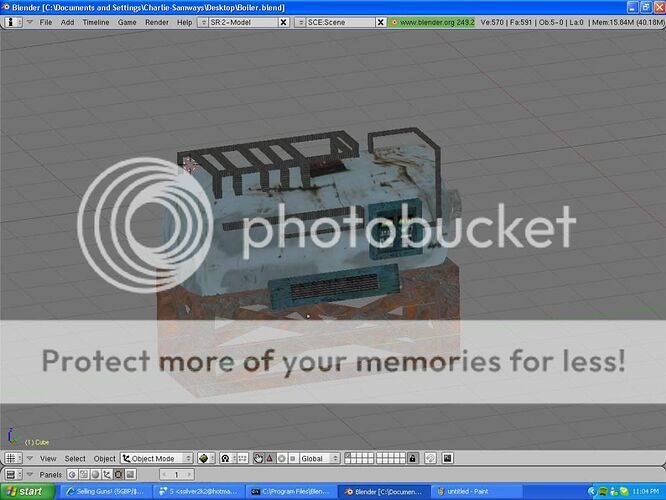
Task: Collapse the 3D view header menus triangle
Action: tap(30, 458)
